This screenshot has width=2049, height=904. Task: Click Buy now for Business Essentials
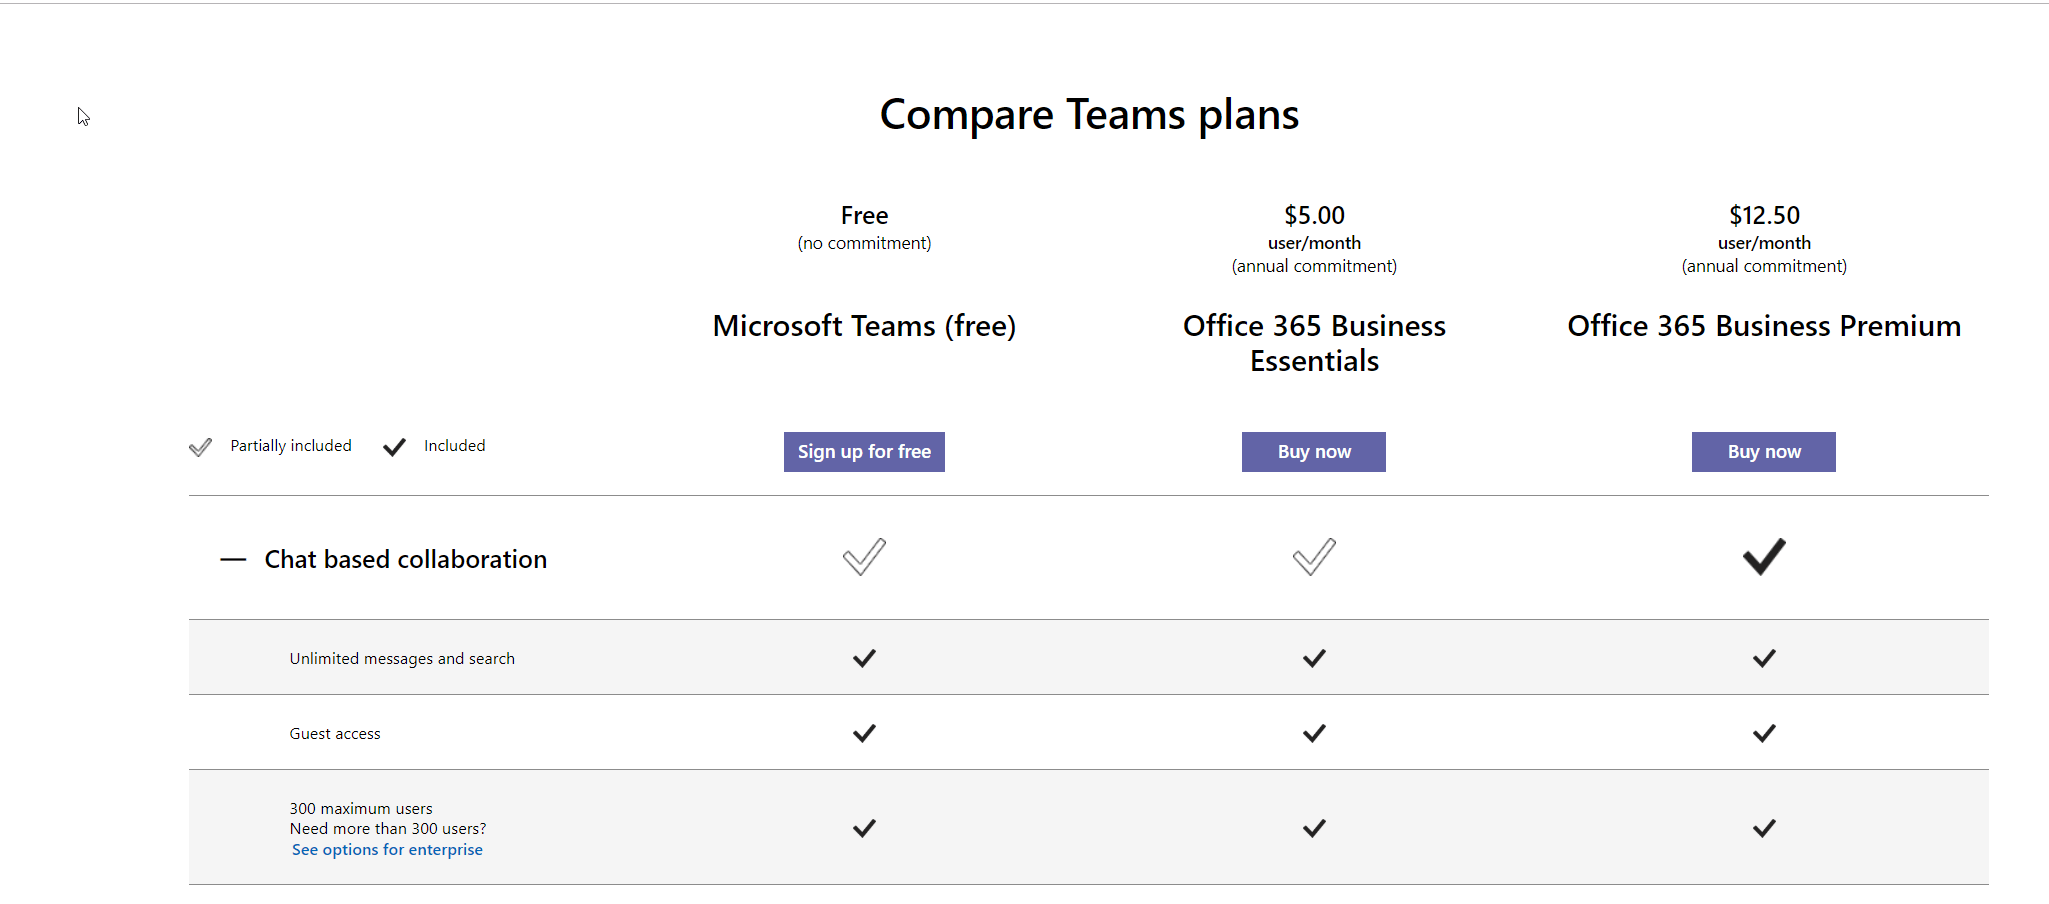click(1313, 452)
